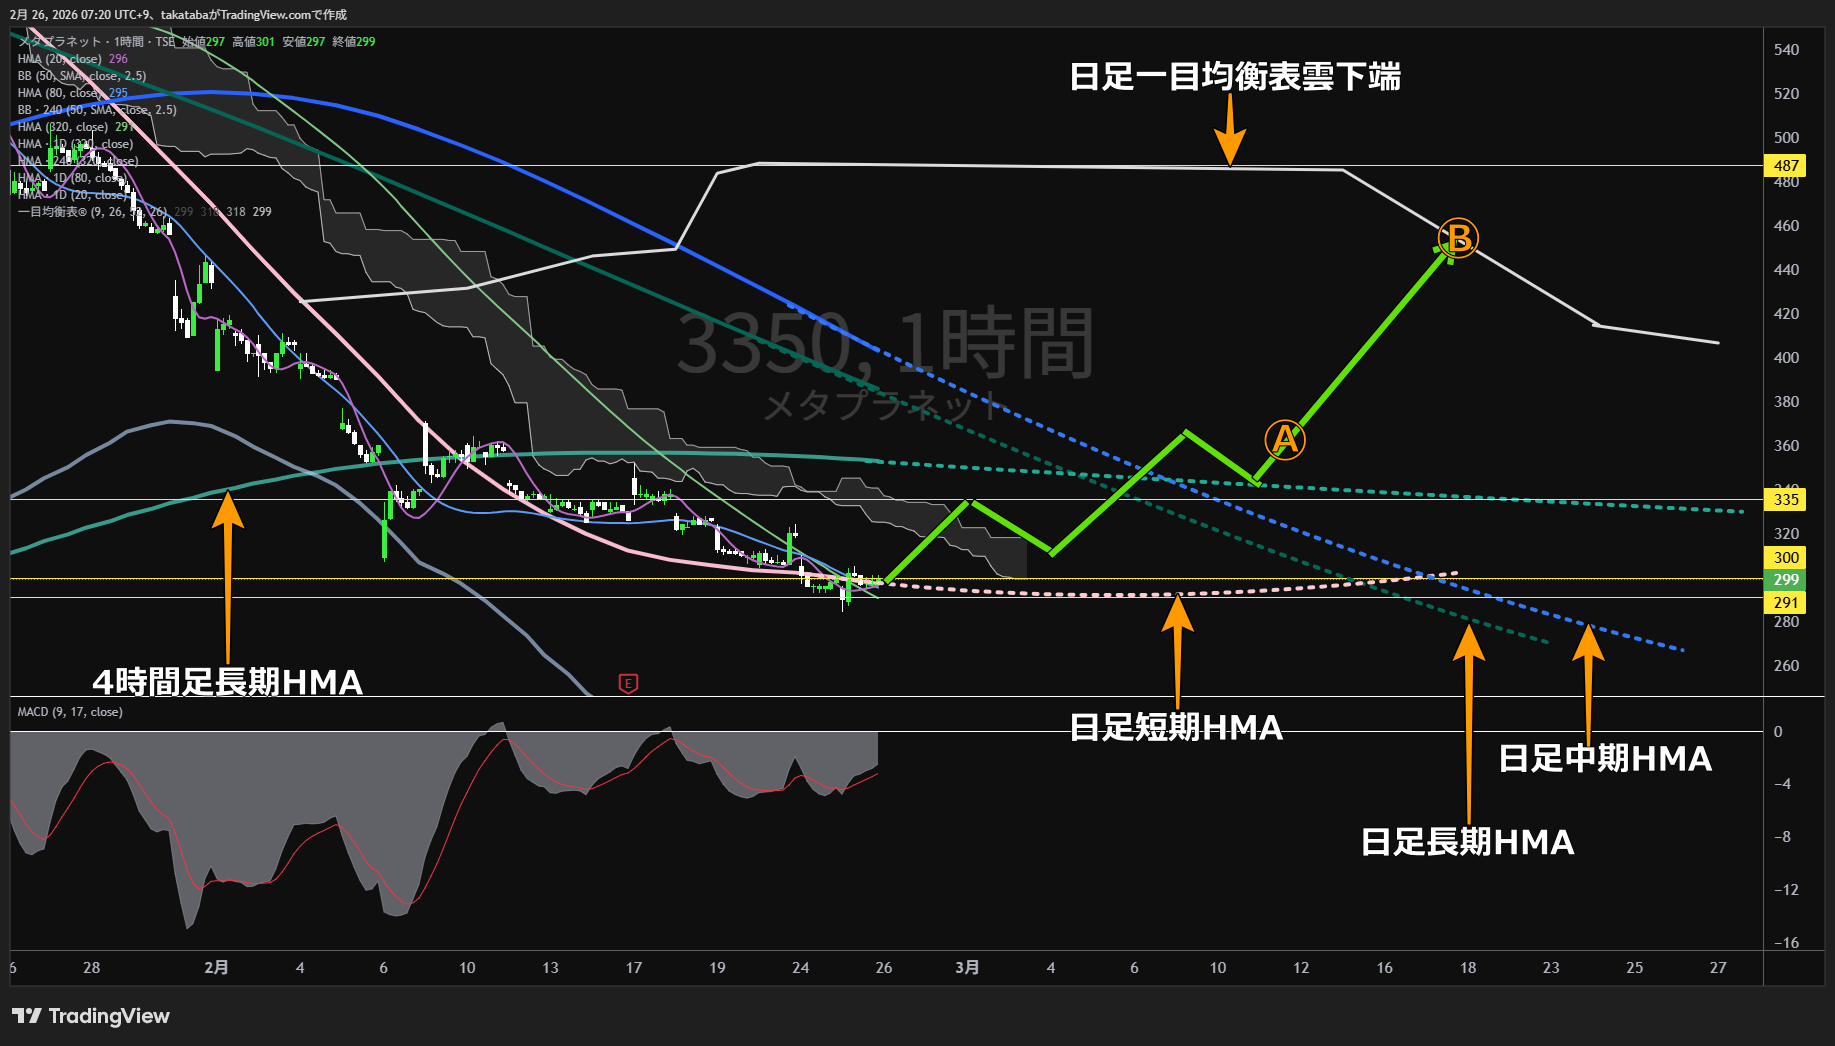
Task: Click the 487 yellow price label
Action: (x=1786, y=166)
